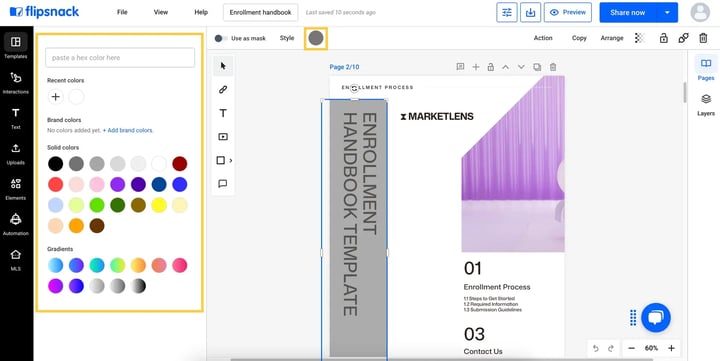Expand the Share now dropdown arrow

[667, 12]
